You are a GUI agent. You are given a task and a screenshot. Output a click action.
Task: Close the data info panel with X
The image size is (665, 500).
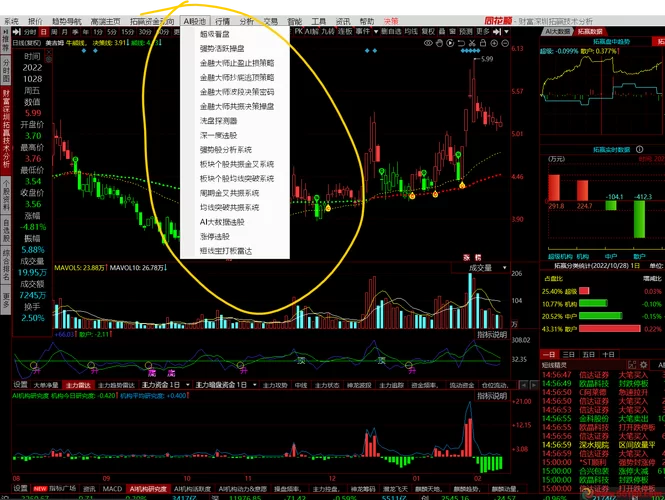[x=48, y=52]
